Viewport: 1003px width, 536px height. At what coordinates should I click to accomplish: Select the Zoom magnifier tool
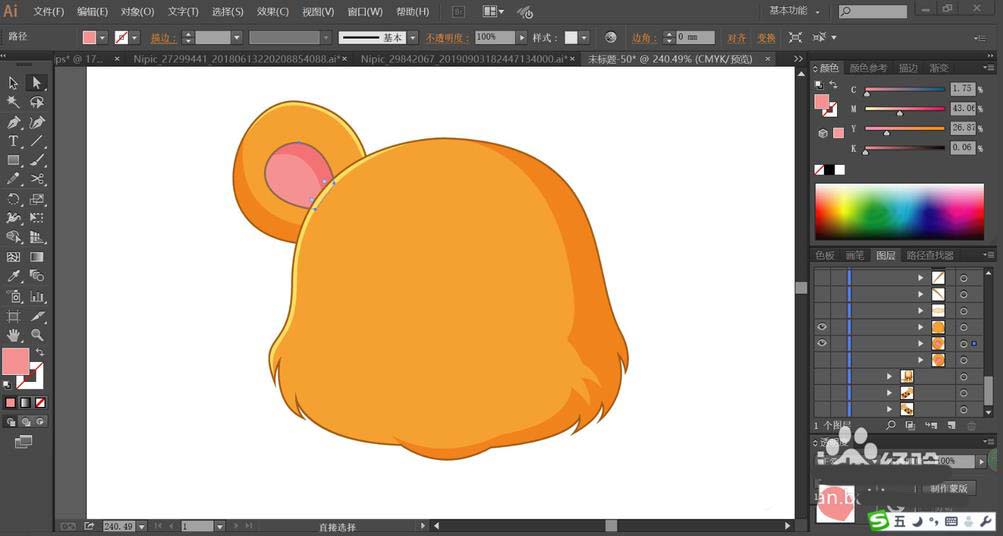[37, 335]
